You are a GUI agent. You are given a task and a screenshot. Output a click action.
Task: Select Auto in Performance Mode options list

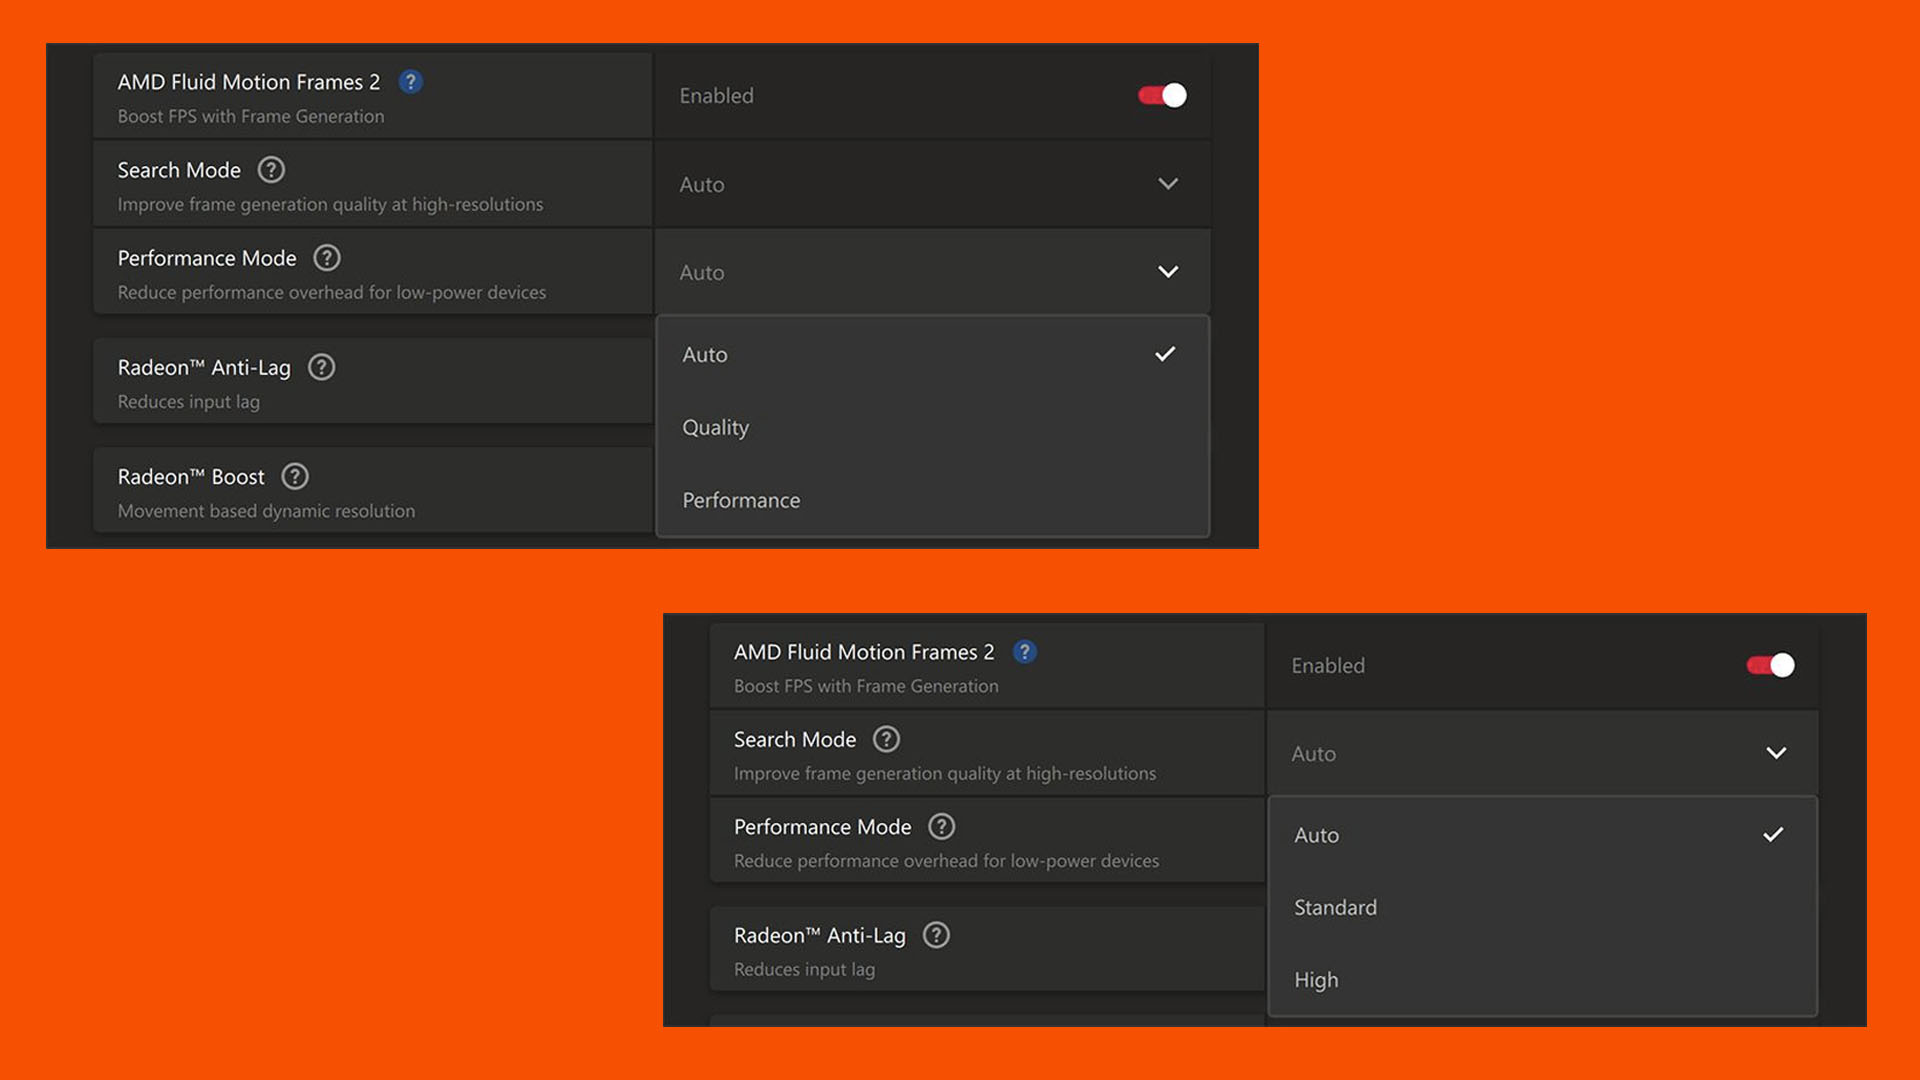coord(932,354)
